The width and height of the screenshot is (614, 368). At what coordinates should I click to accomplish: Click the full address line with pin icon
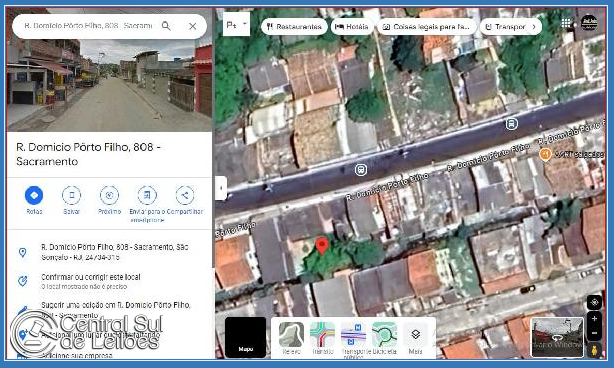(109, 252)
